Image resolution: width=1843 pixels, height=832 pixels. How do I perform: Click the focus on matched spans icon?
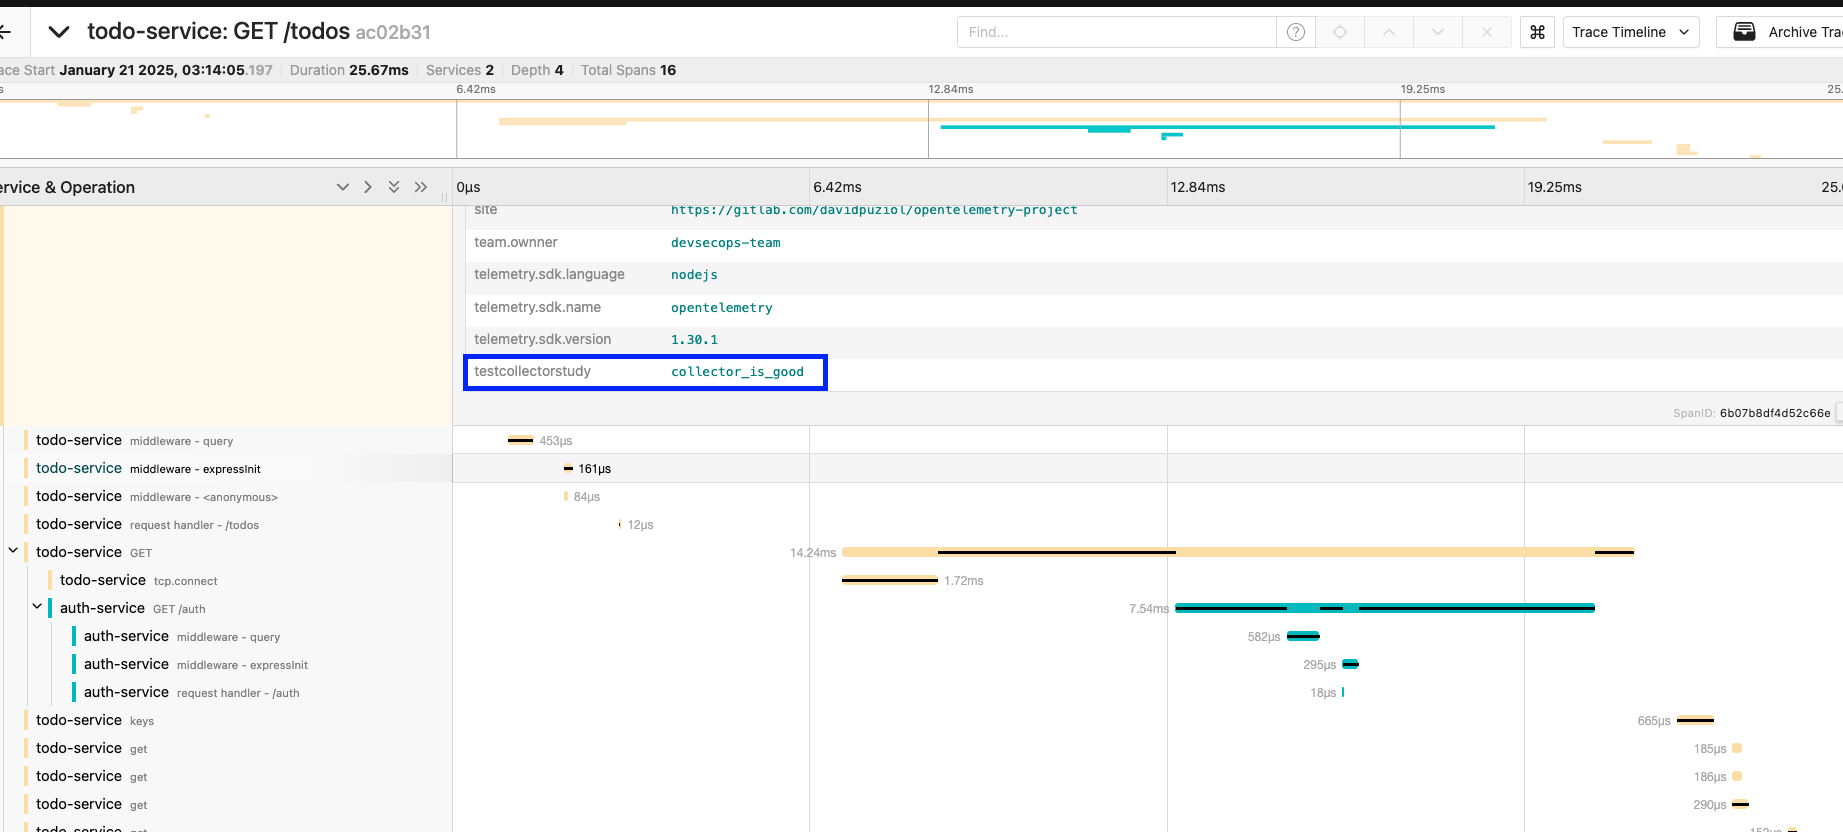1340,32
